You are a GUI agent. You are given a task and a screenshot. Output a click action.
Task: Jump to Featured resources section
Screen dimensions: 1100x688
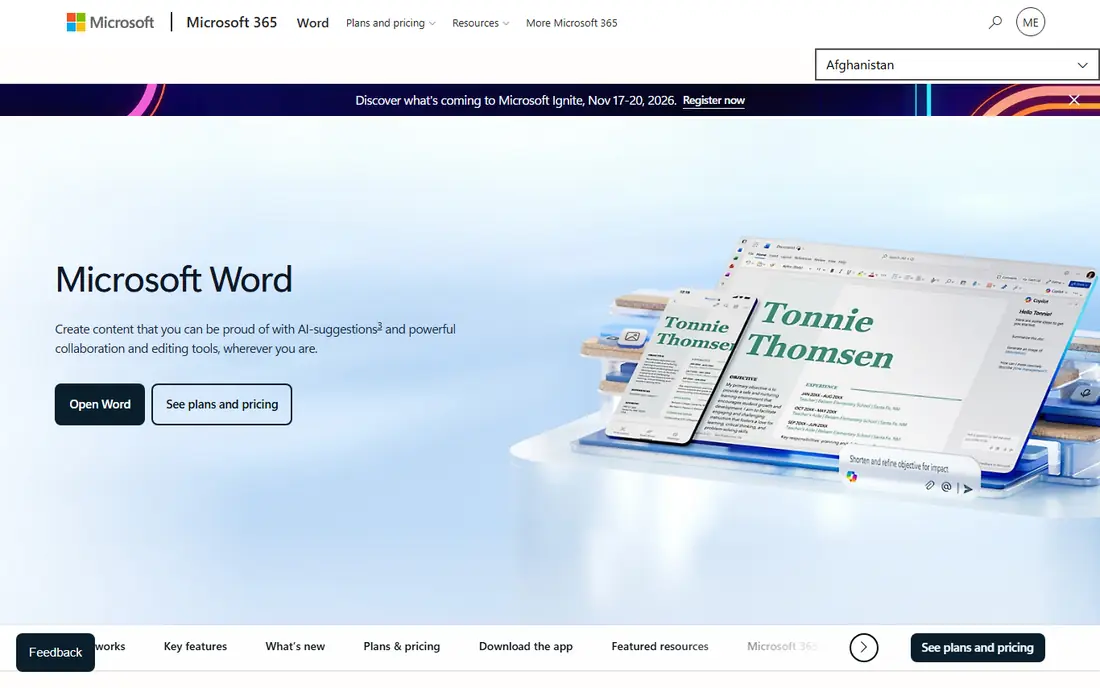click(659, 647)
